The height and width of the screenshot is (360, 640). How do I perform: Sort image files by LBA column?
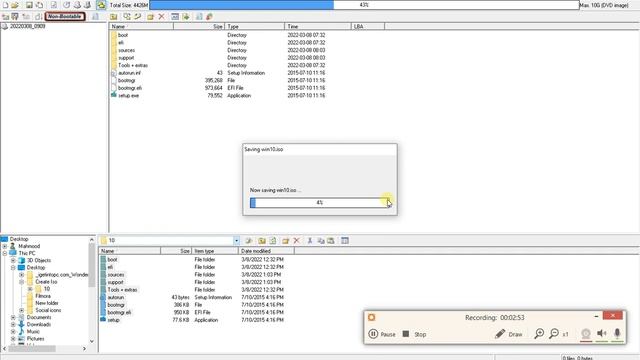click(x=367, y=26)
